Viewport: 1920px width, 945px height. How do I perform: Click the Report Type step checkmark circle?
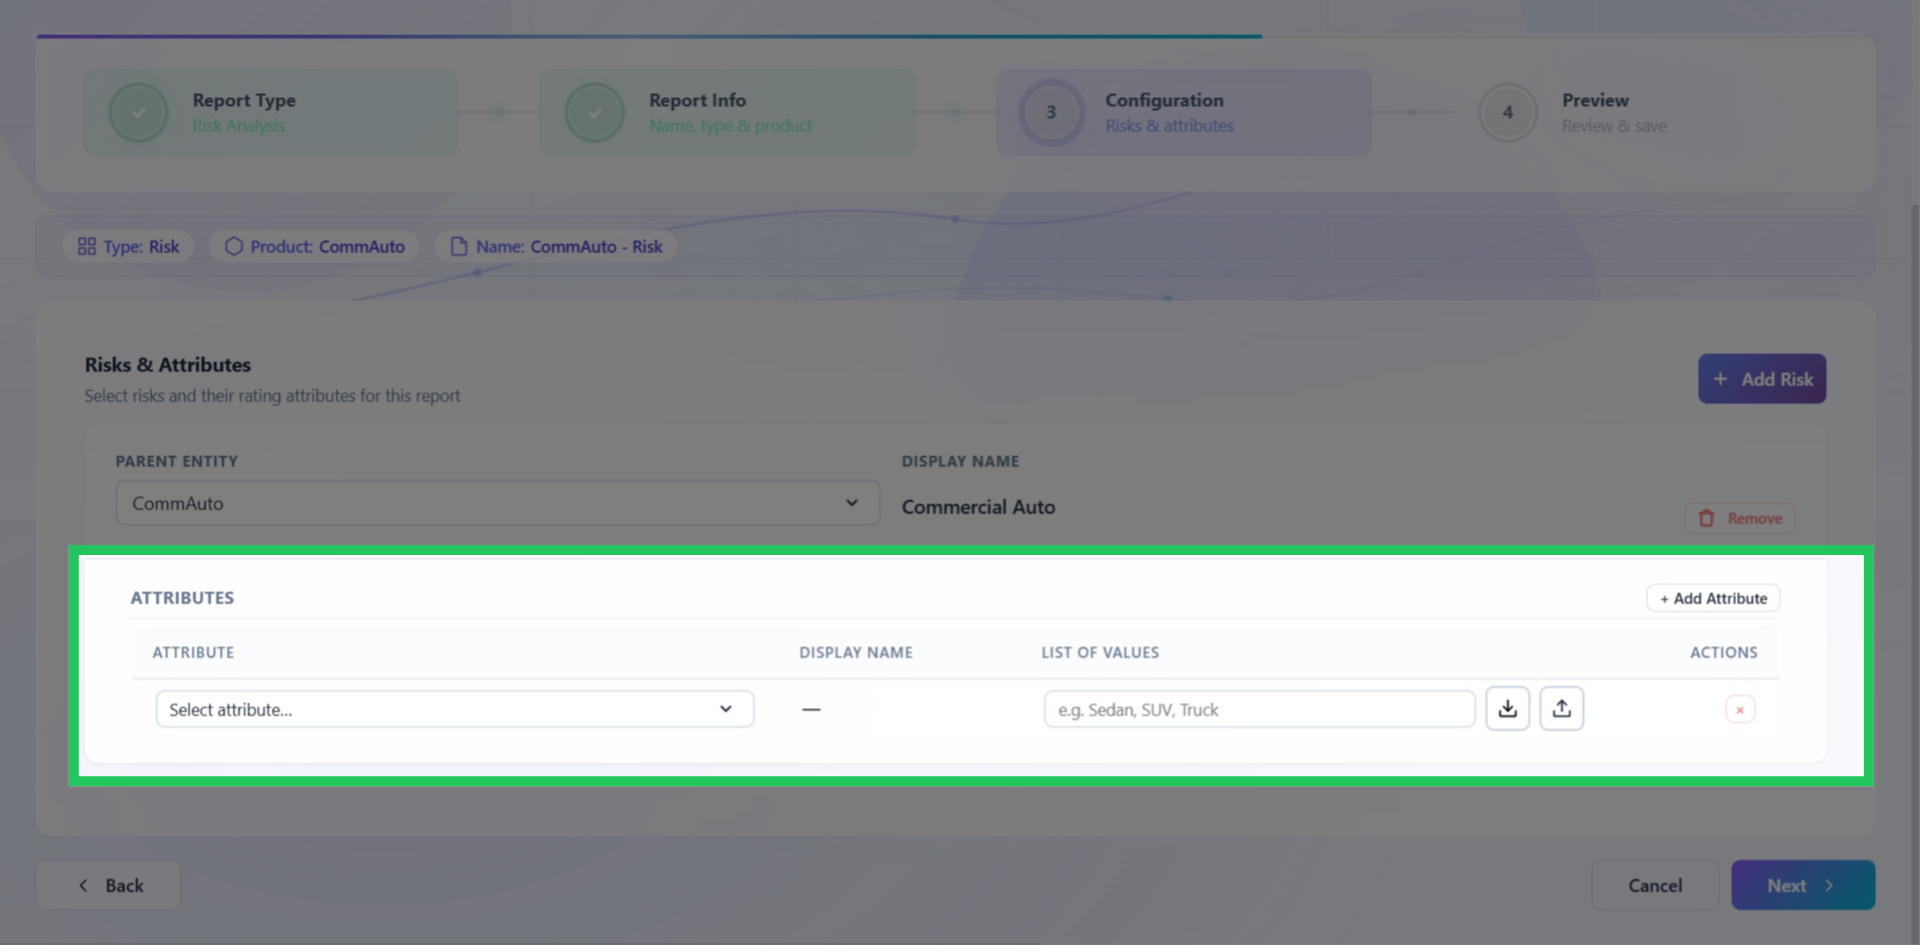(138, 112)
